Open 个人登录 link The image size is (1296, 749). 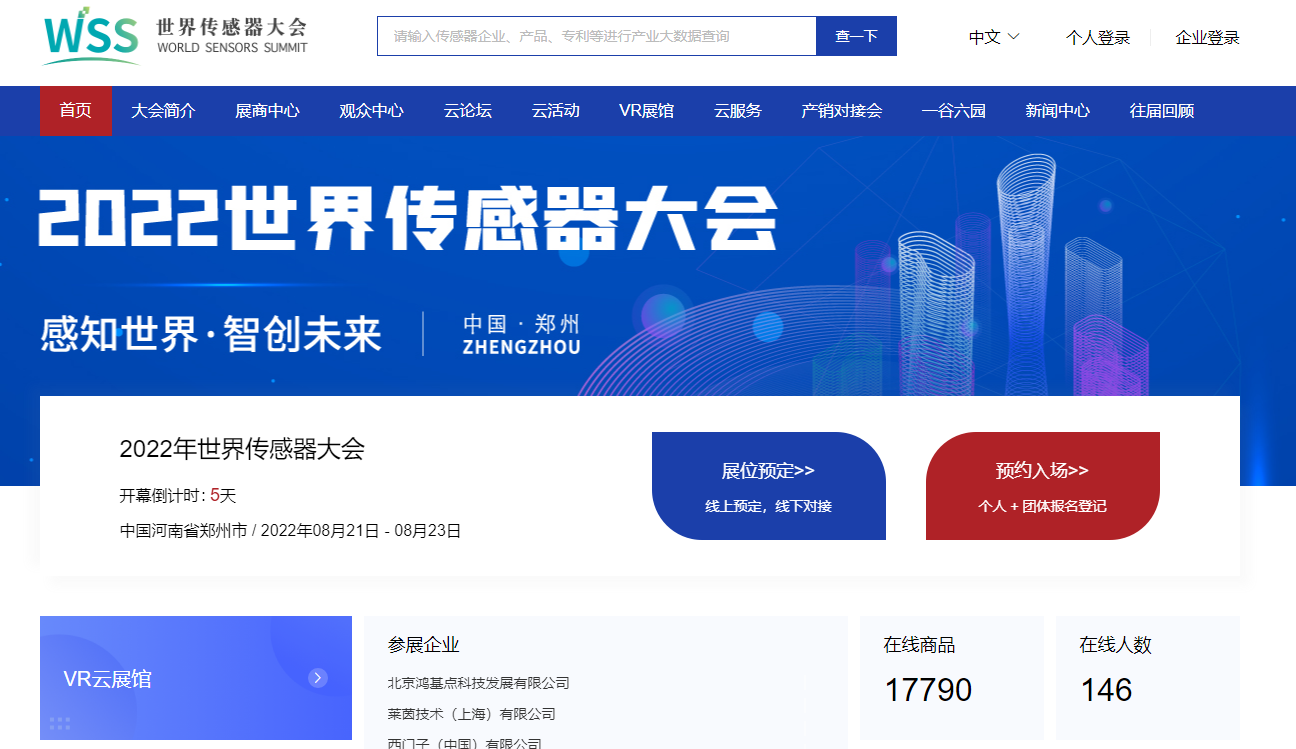tap(1098, 38)
